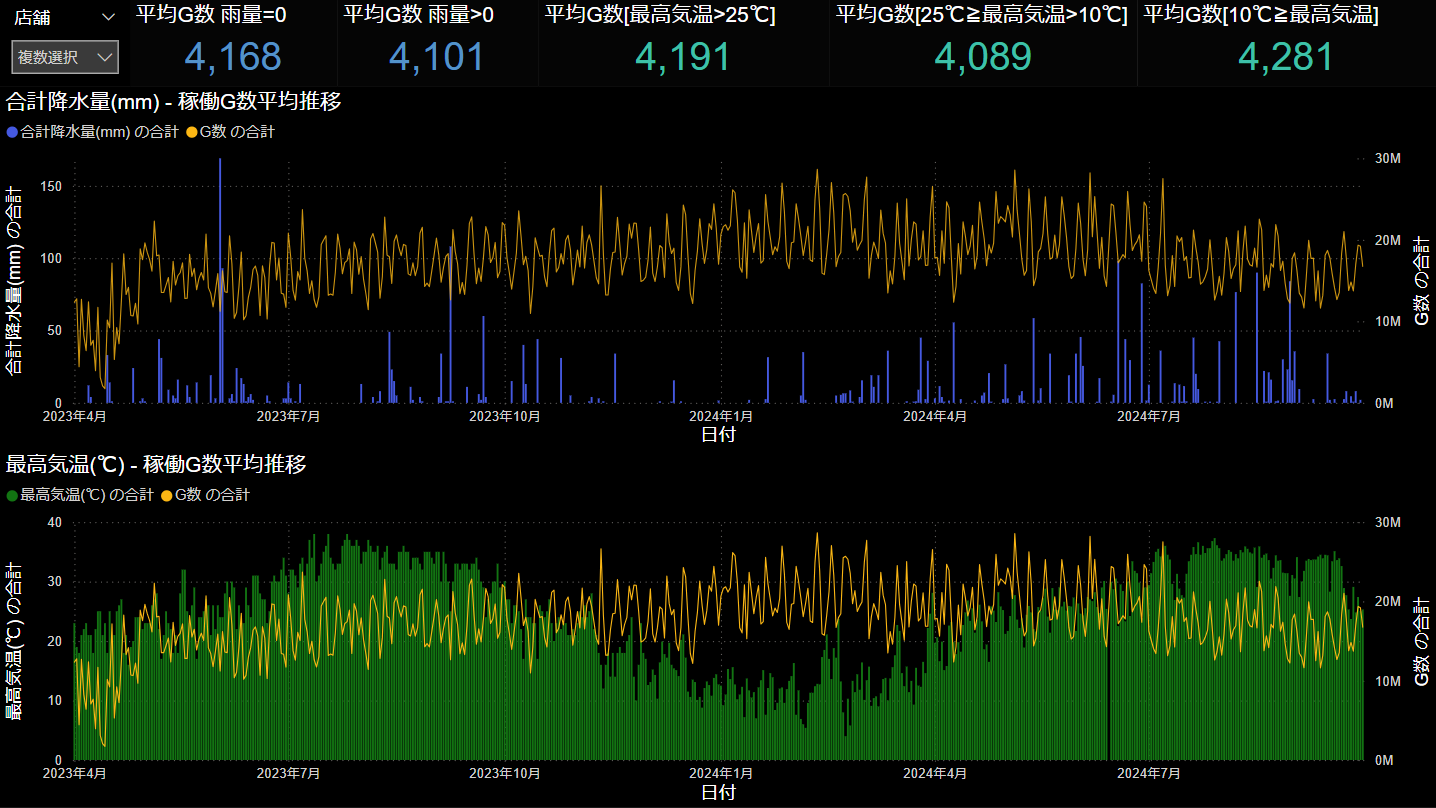The height and width of the screenshot is (808, 1436).
Task: Click the 4,191 card for 最高気温>25℃
Action: (x=682, y=58)
